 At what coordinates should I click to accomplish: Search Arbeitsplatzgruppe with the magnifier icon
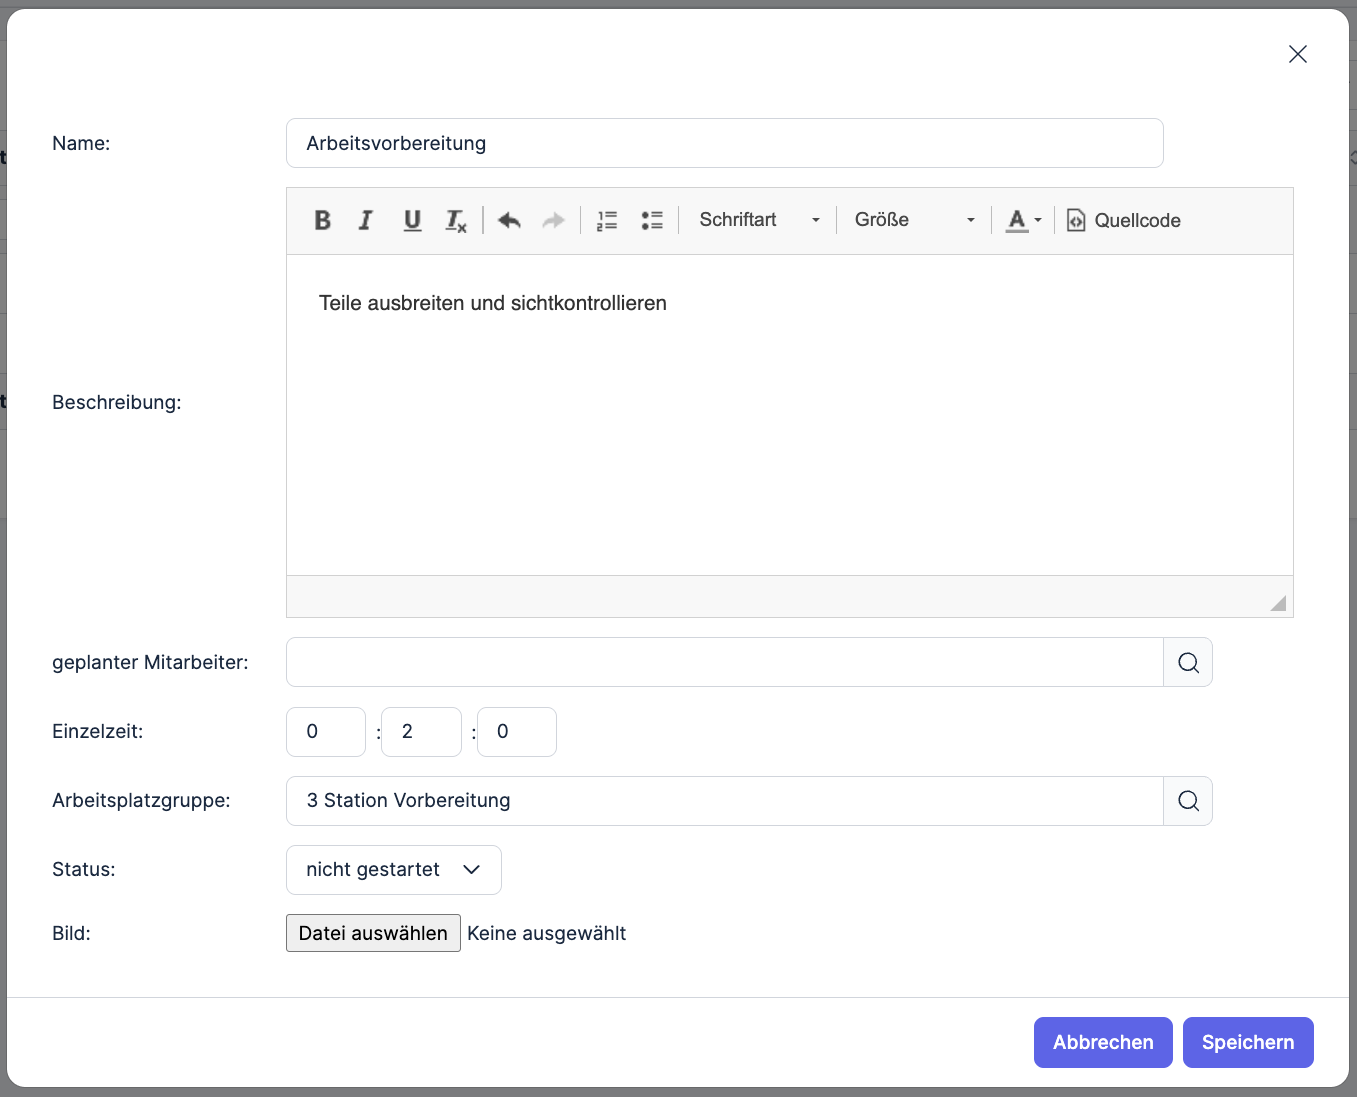click(x=1188, y=801)
